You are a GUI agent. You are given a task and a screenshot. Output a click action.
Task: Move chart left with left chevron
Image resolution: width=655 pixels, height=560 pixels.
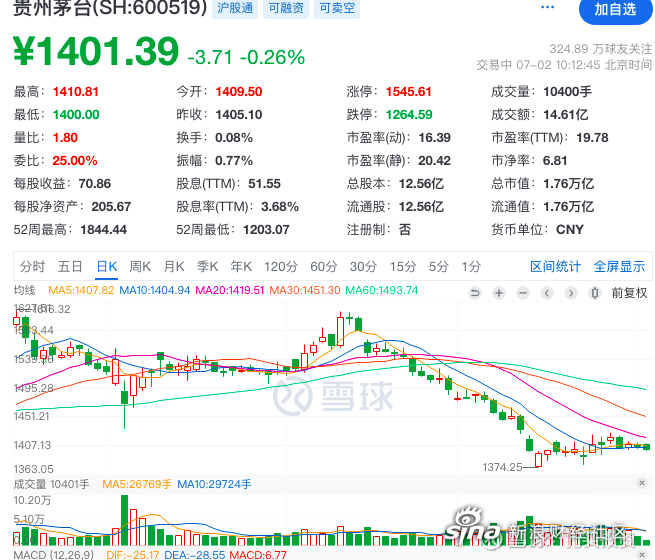[547, 293]
